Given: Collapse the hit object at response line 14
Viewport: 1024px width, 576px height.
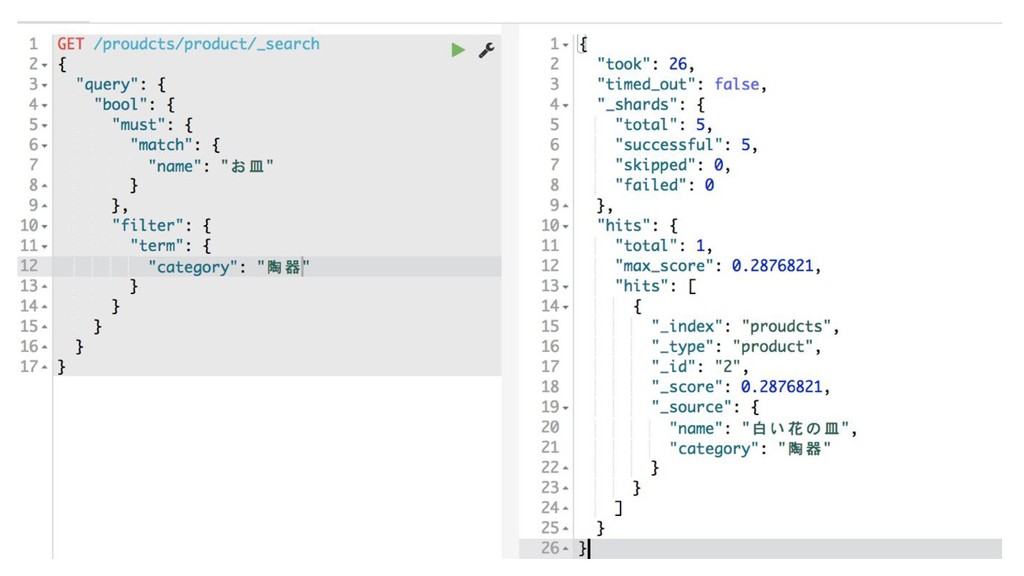Looking at the screenshot, I should [566, 308].
